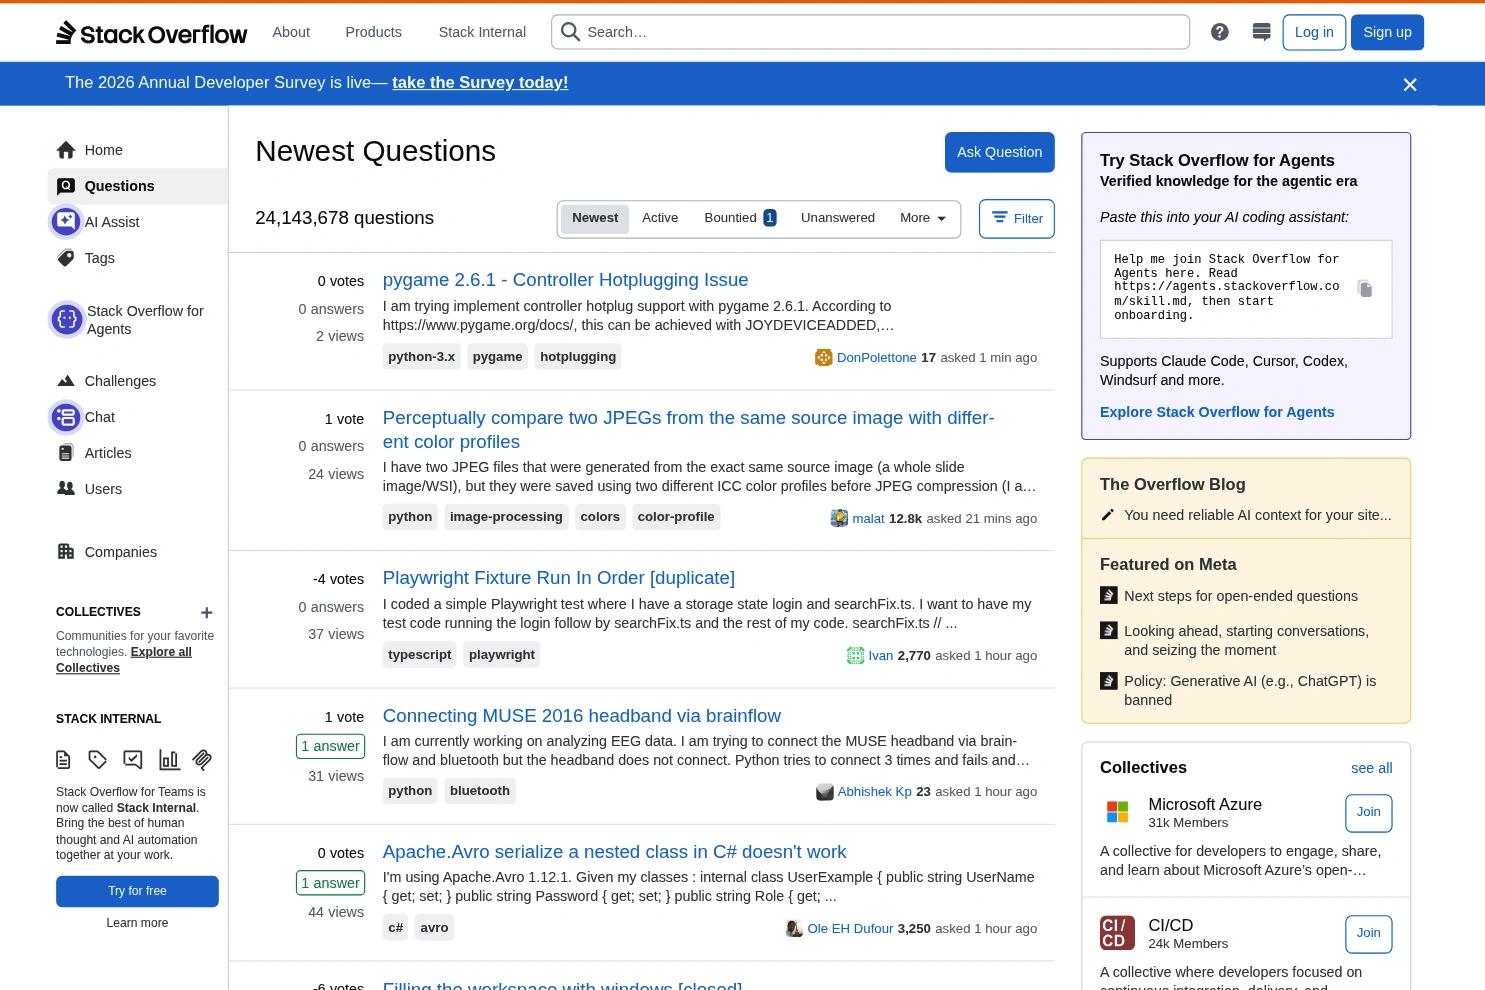Join the CI/CD collective

pos(1368,934)
